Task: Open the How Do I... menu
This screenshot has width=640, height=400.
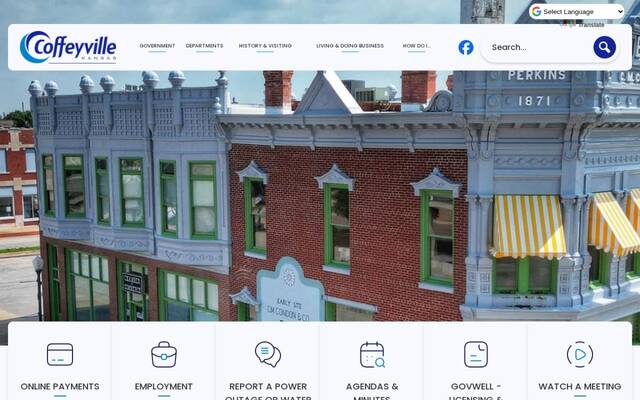Action: [x=416, y=46]
